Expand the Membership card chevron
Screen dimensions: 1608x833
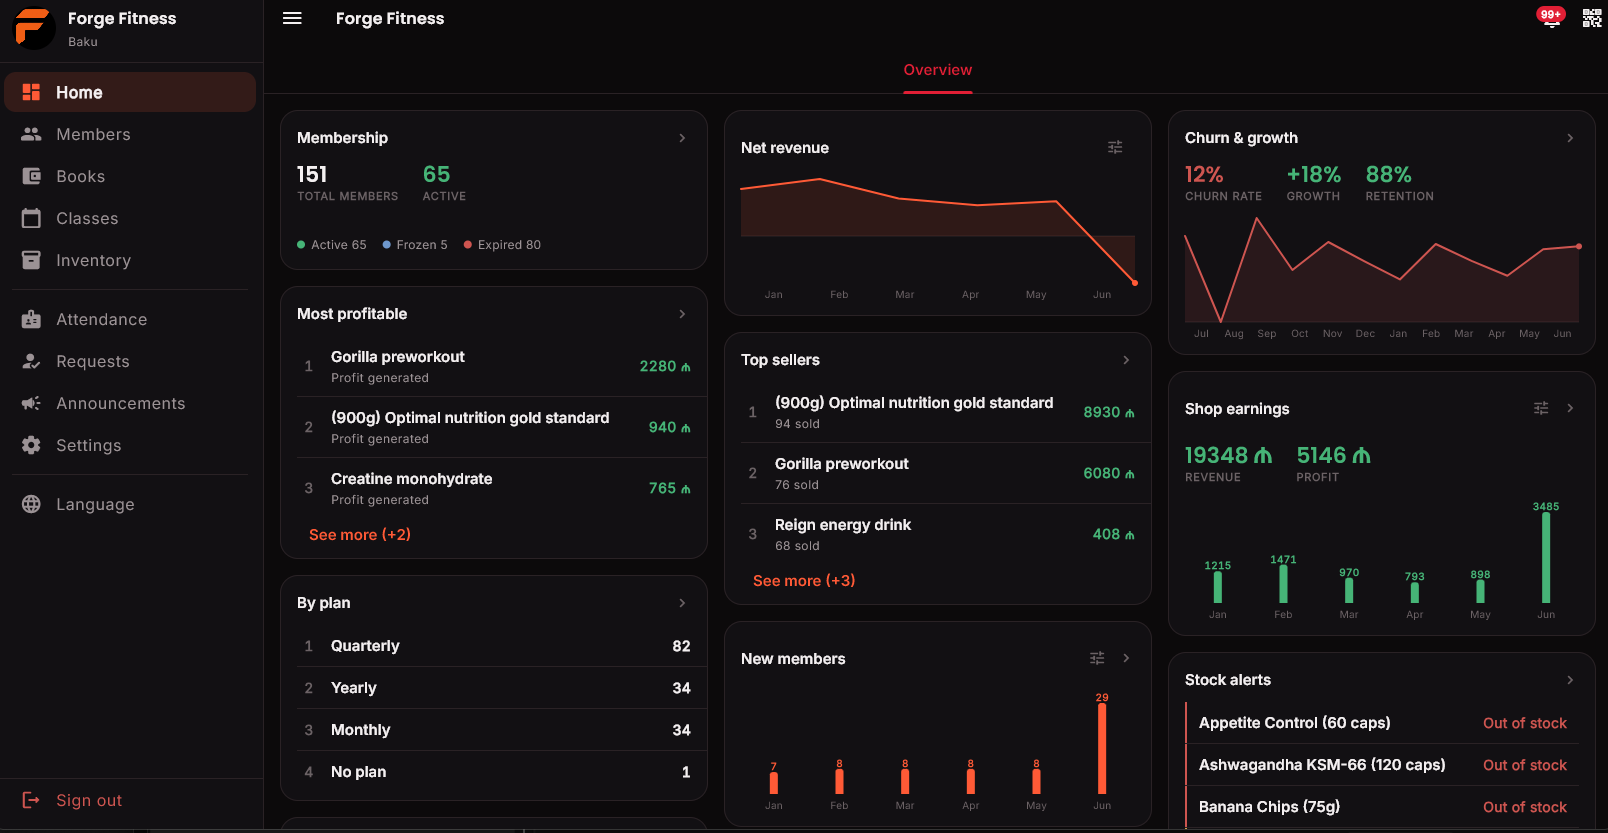tap(682, 138)
